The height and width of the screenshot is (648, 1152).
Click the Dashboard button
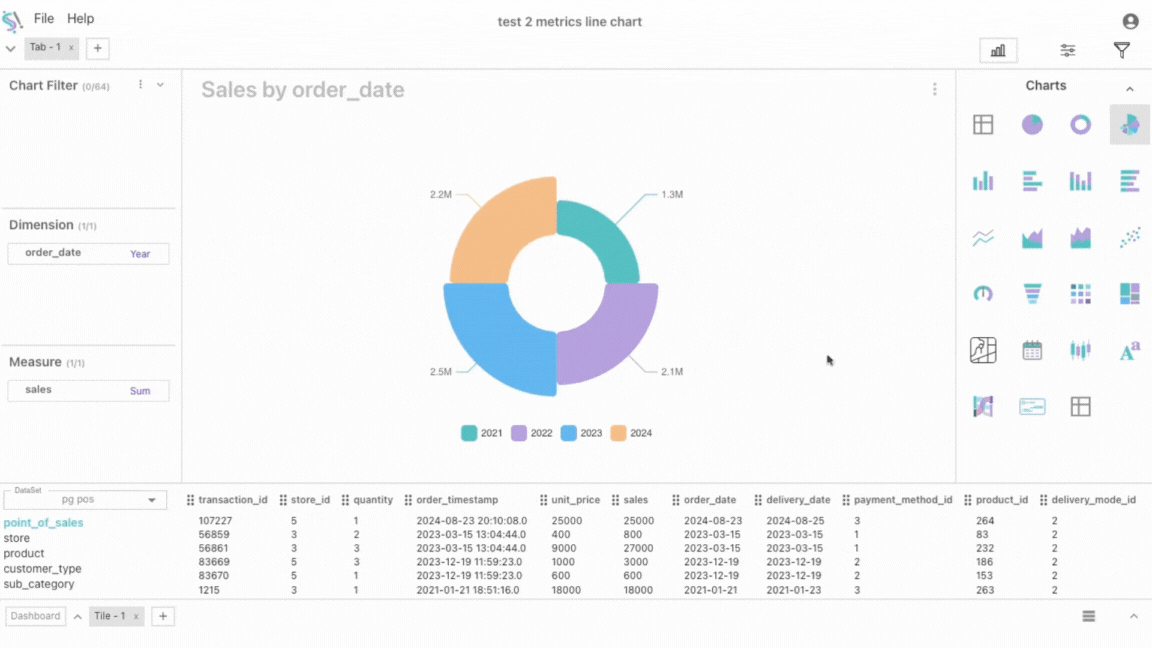[x=35, y=616]
